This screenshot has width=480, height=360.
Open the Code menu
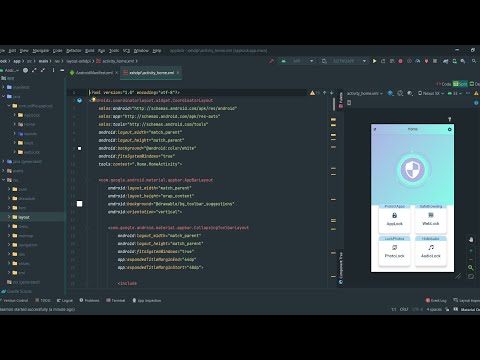pyautogui.click(x=57, y=51)
